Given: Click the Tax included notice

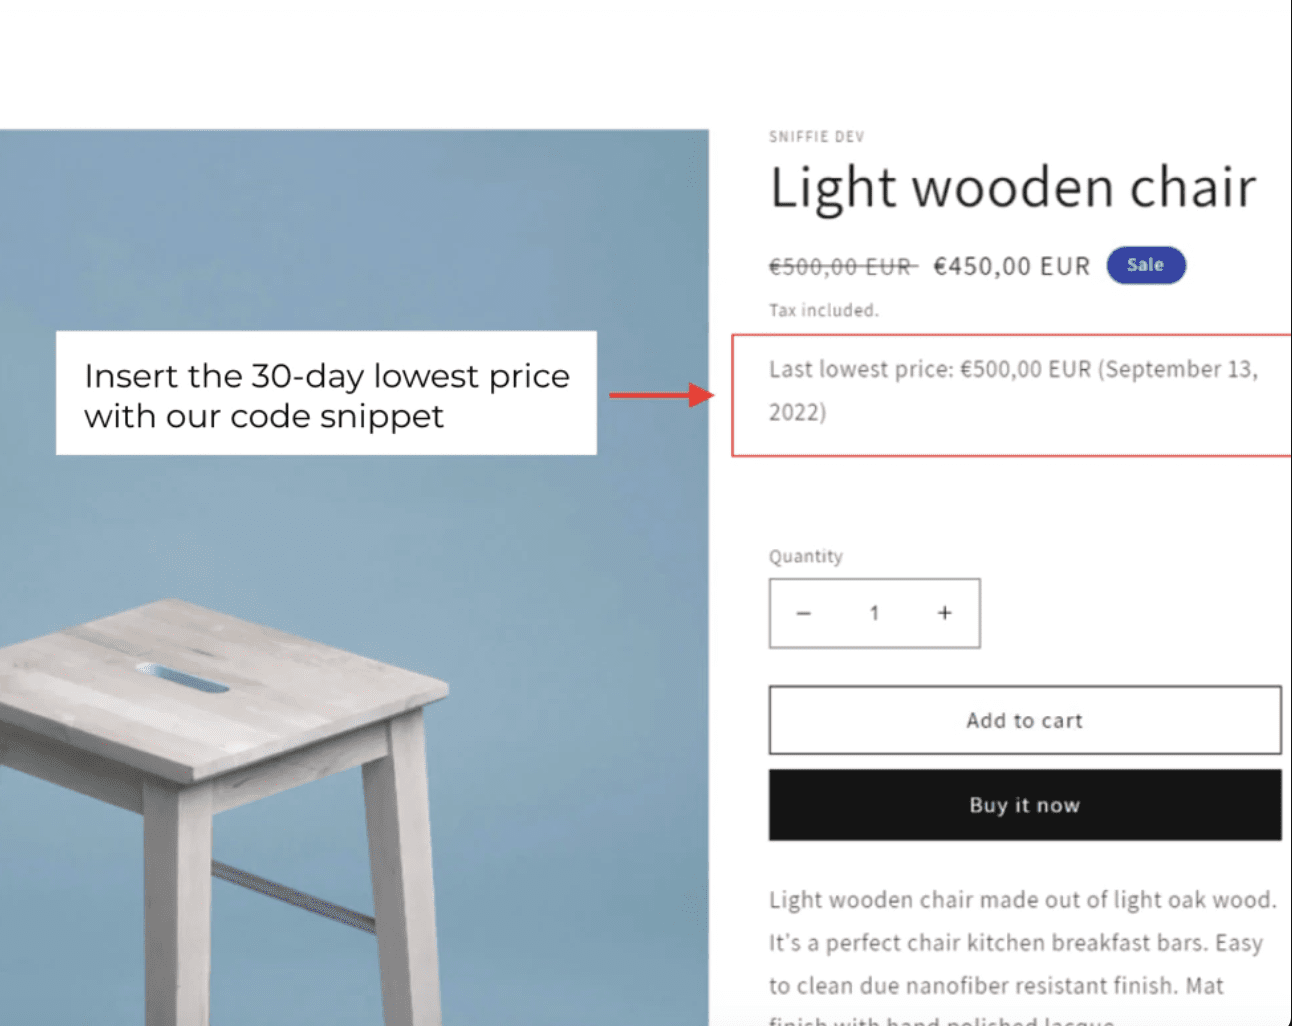Looking at the screenshot, I should [x=823, y=310].
